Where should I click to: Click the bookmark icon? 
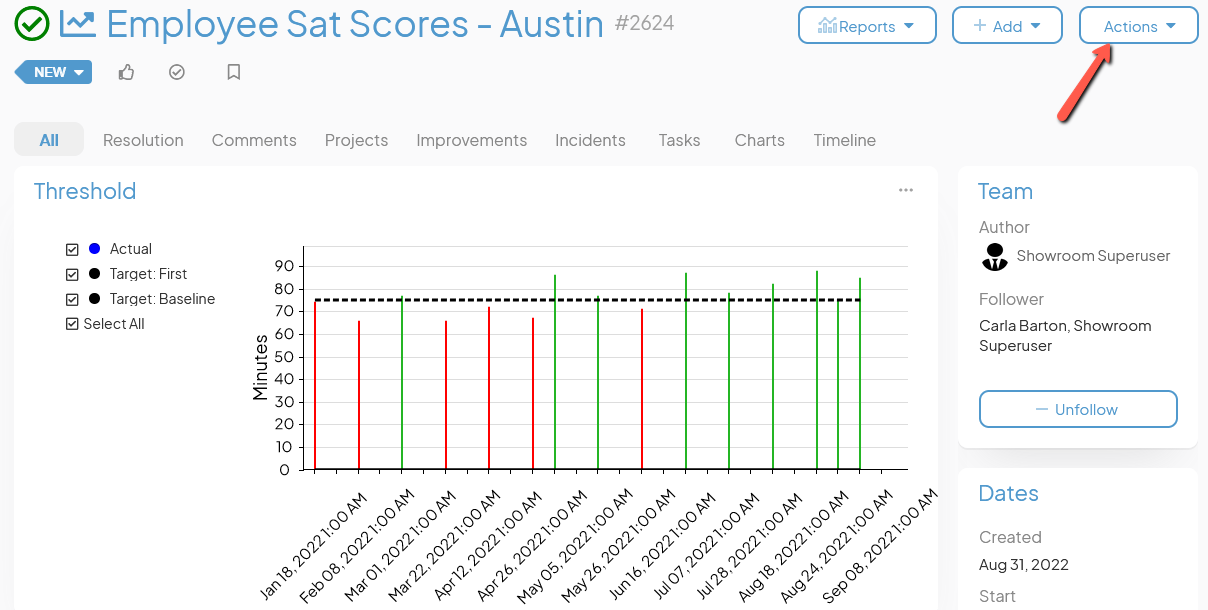click(x=234, y=72)
